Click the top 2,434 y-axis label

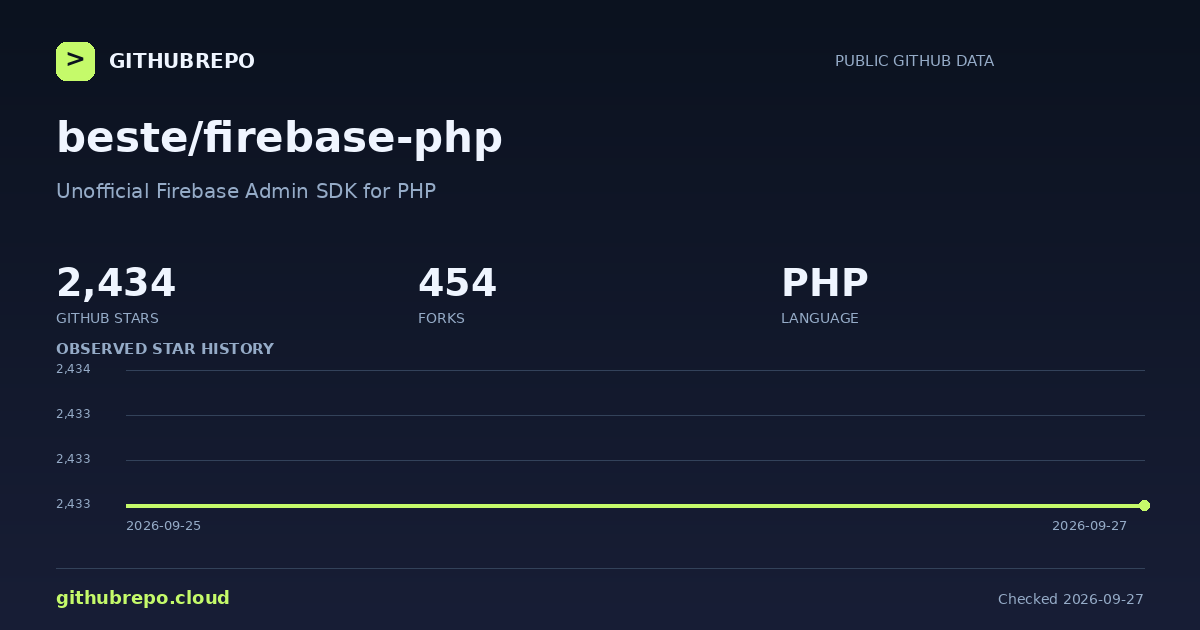(x=73, y=369)
